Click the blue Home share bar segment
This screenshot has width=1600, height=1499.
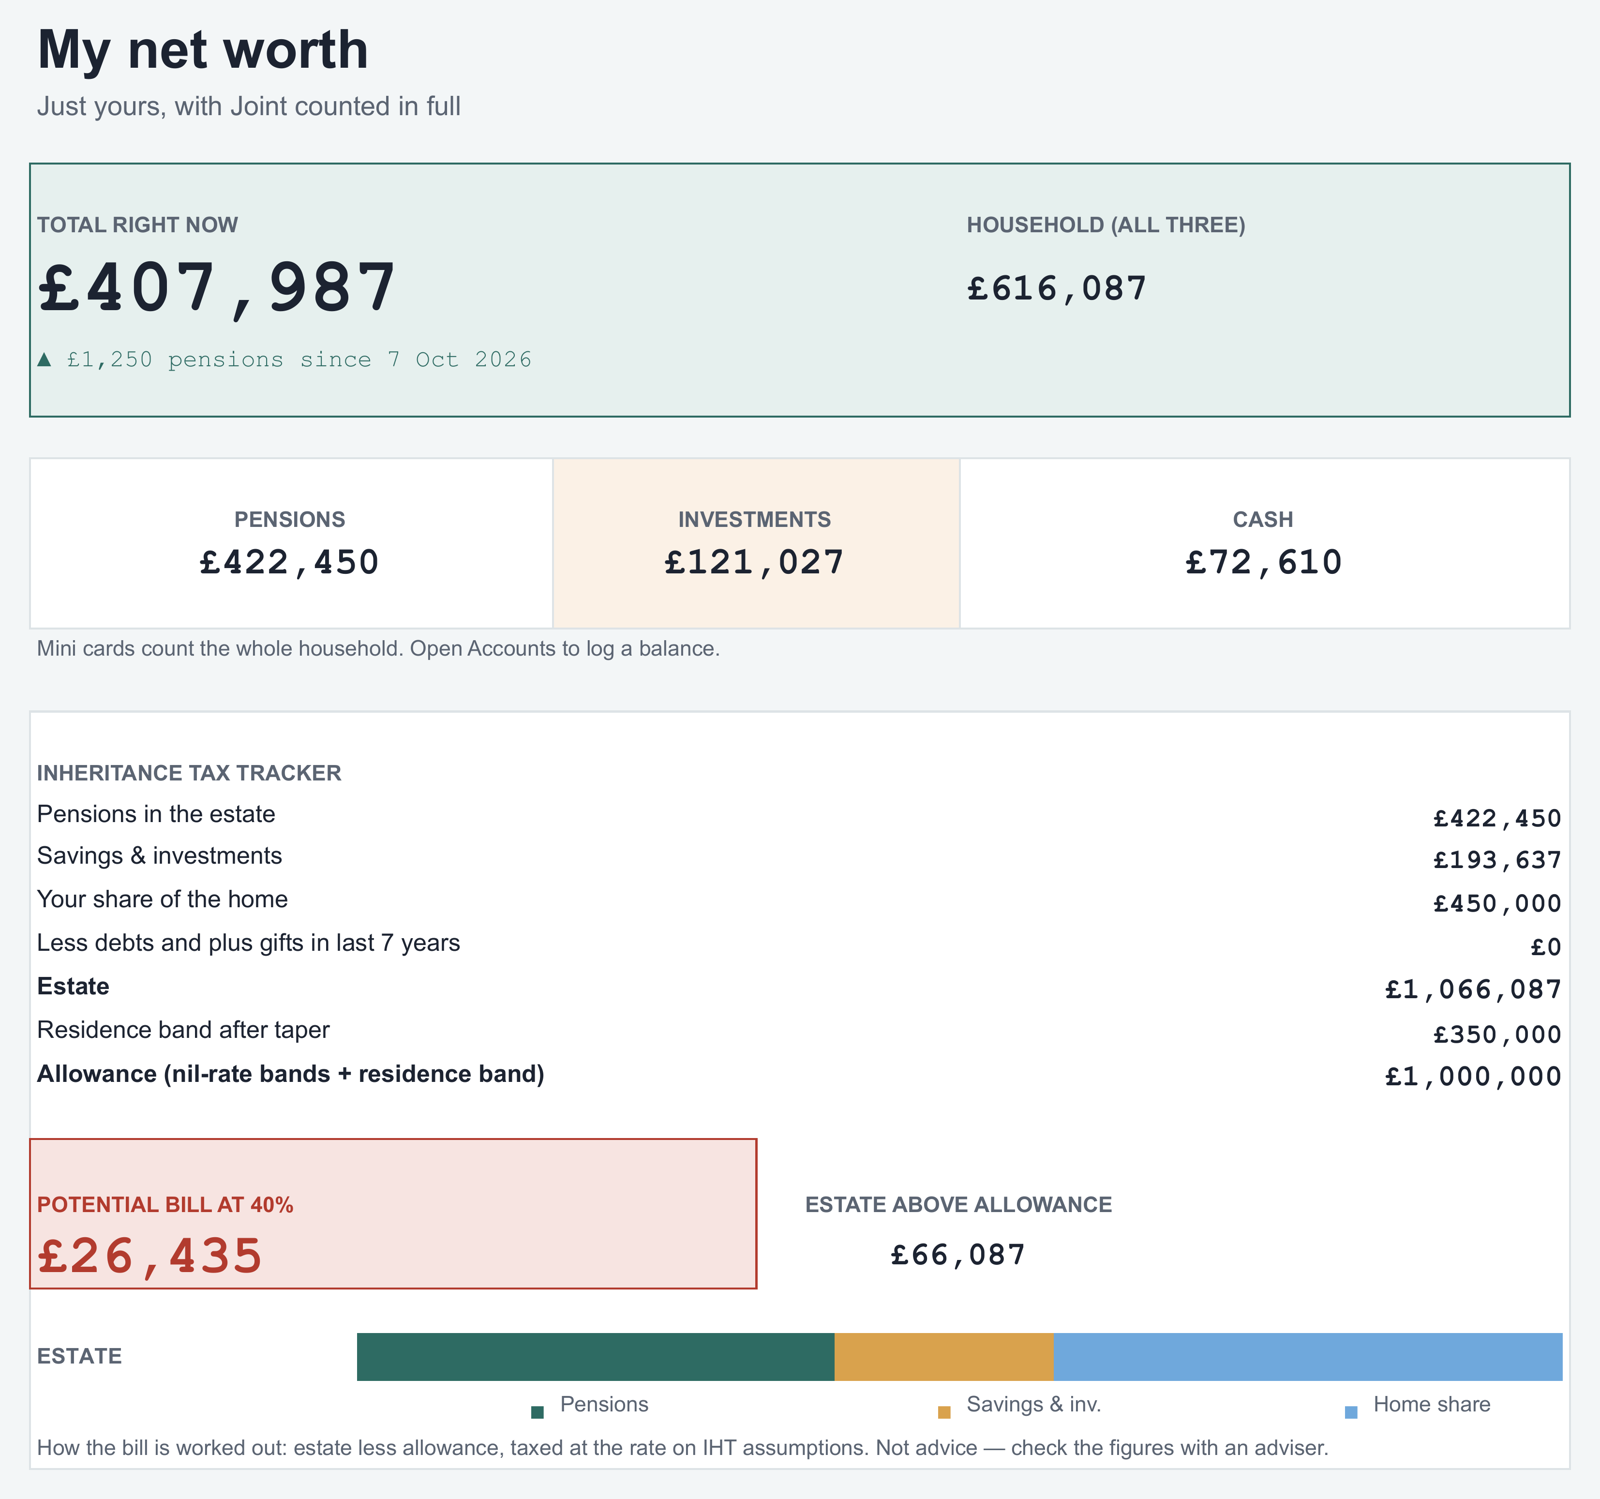click(1307, 1357)
